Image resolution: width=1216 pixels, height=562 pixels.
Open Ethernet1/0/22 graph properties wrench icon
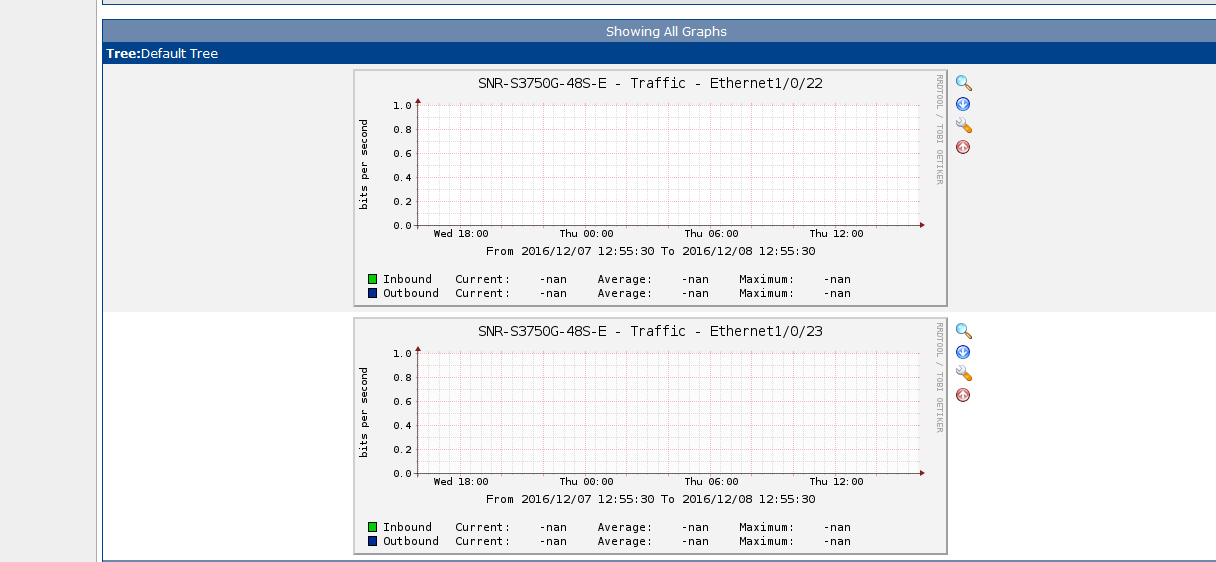coord(963,125)
